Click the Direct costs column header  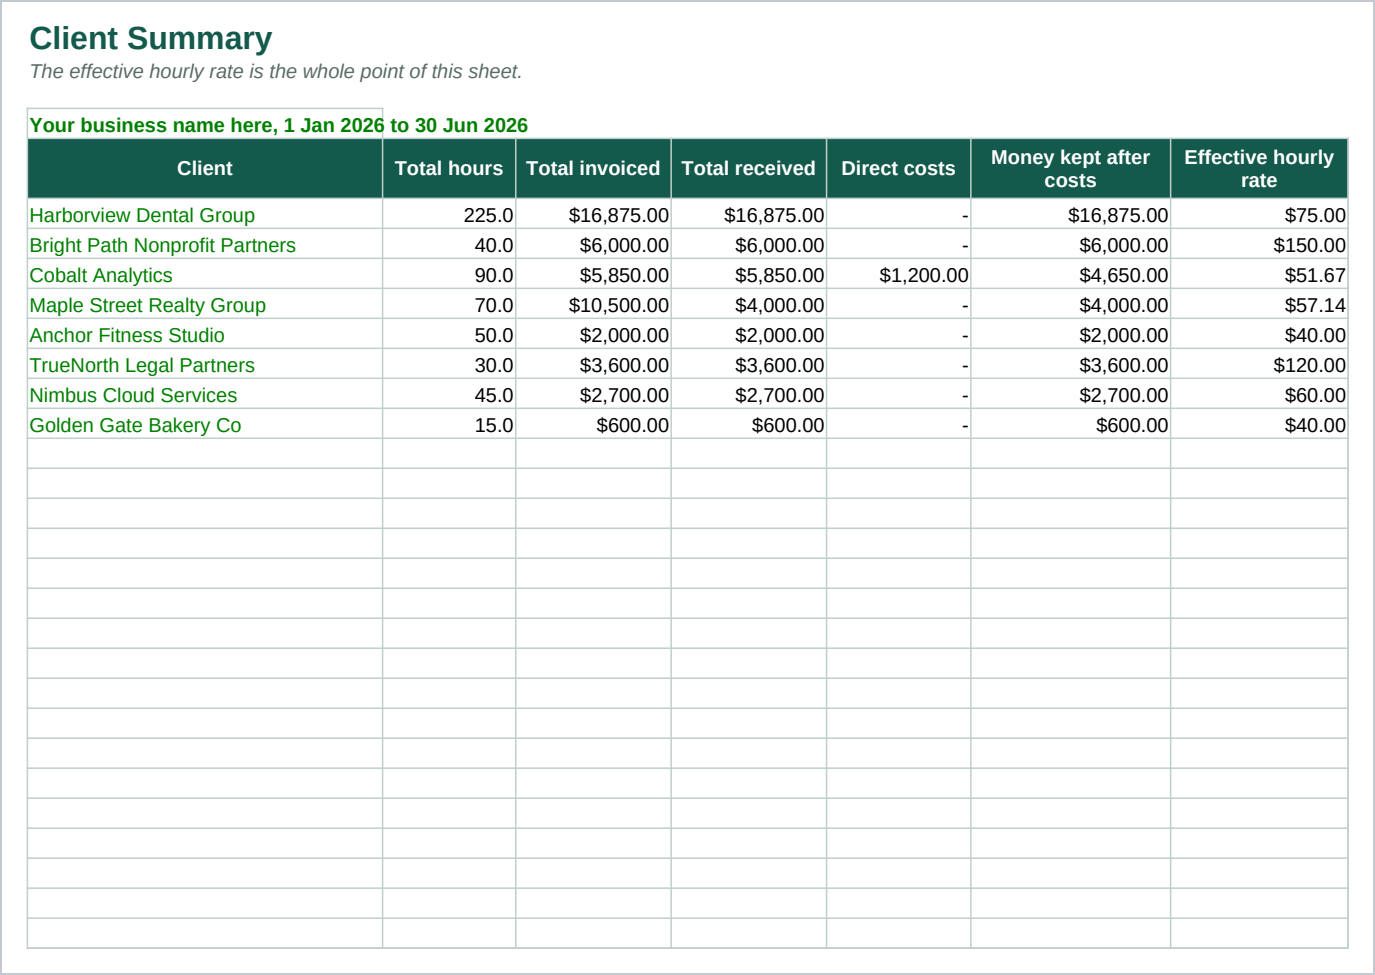[x=898, y=168]
